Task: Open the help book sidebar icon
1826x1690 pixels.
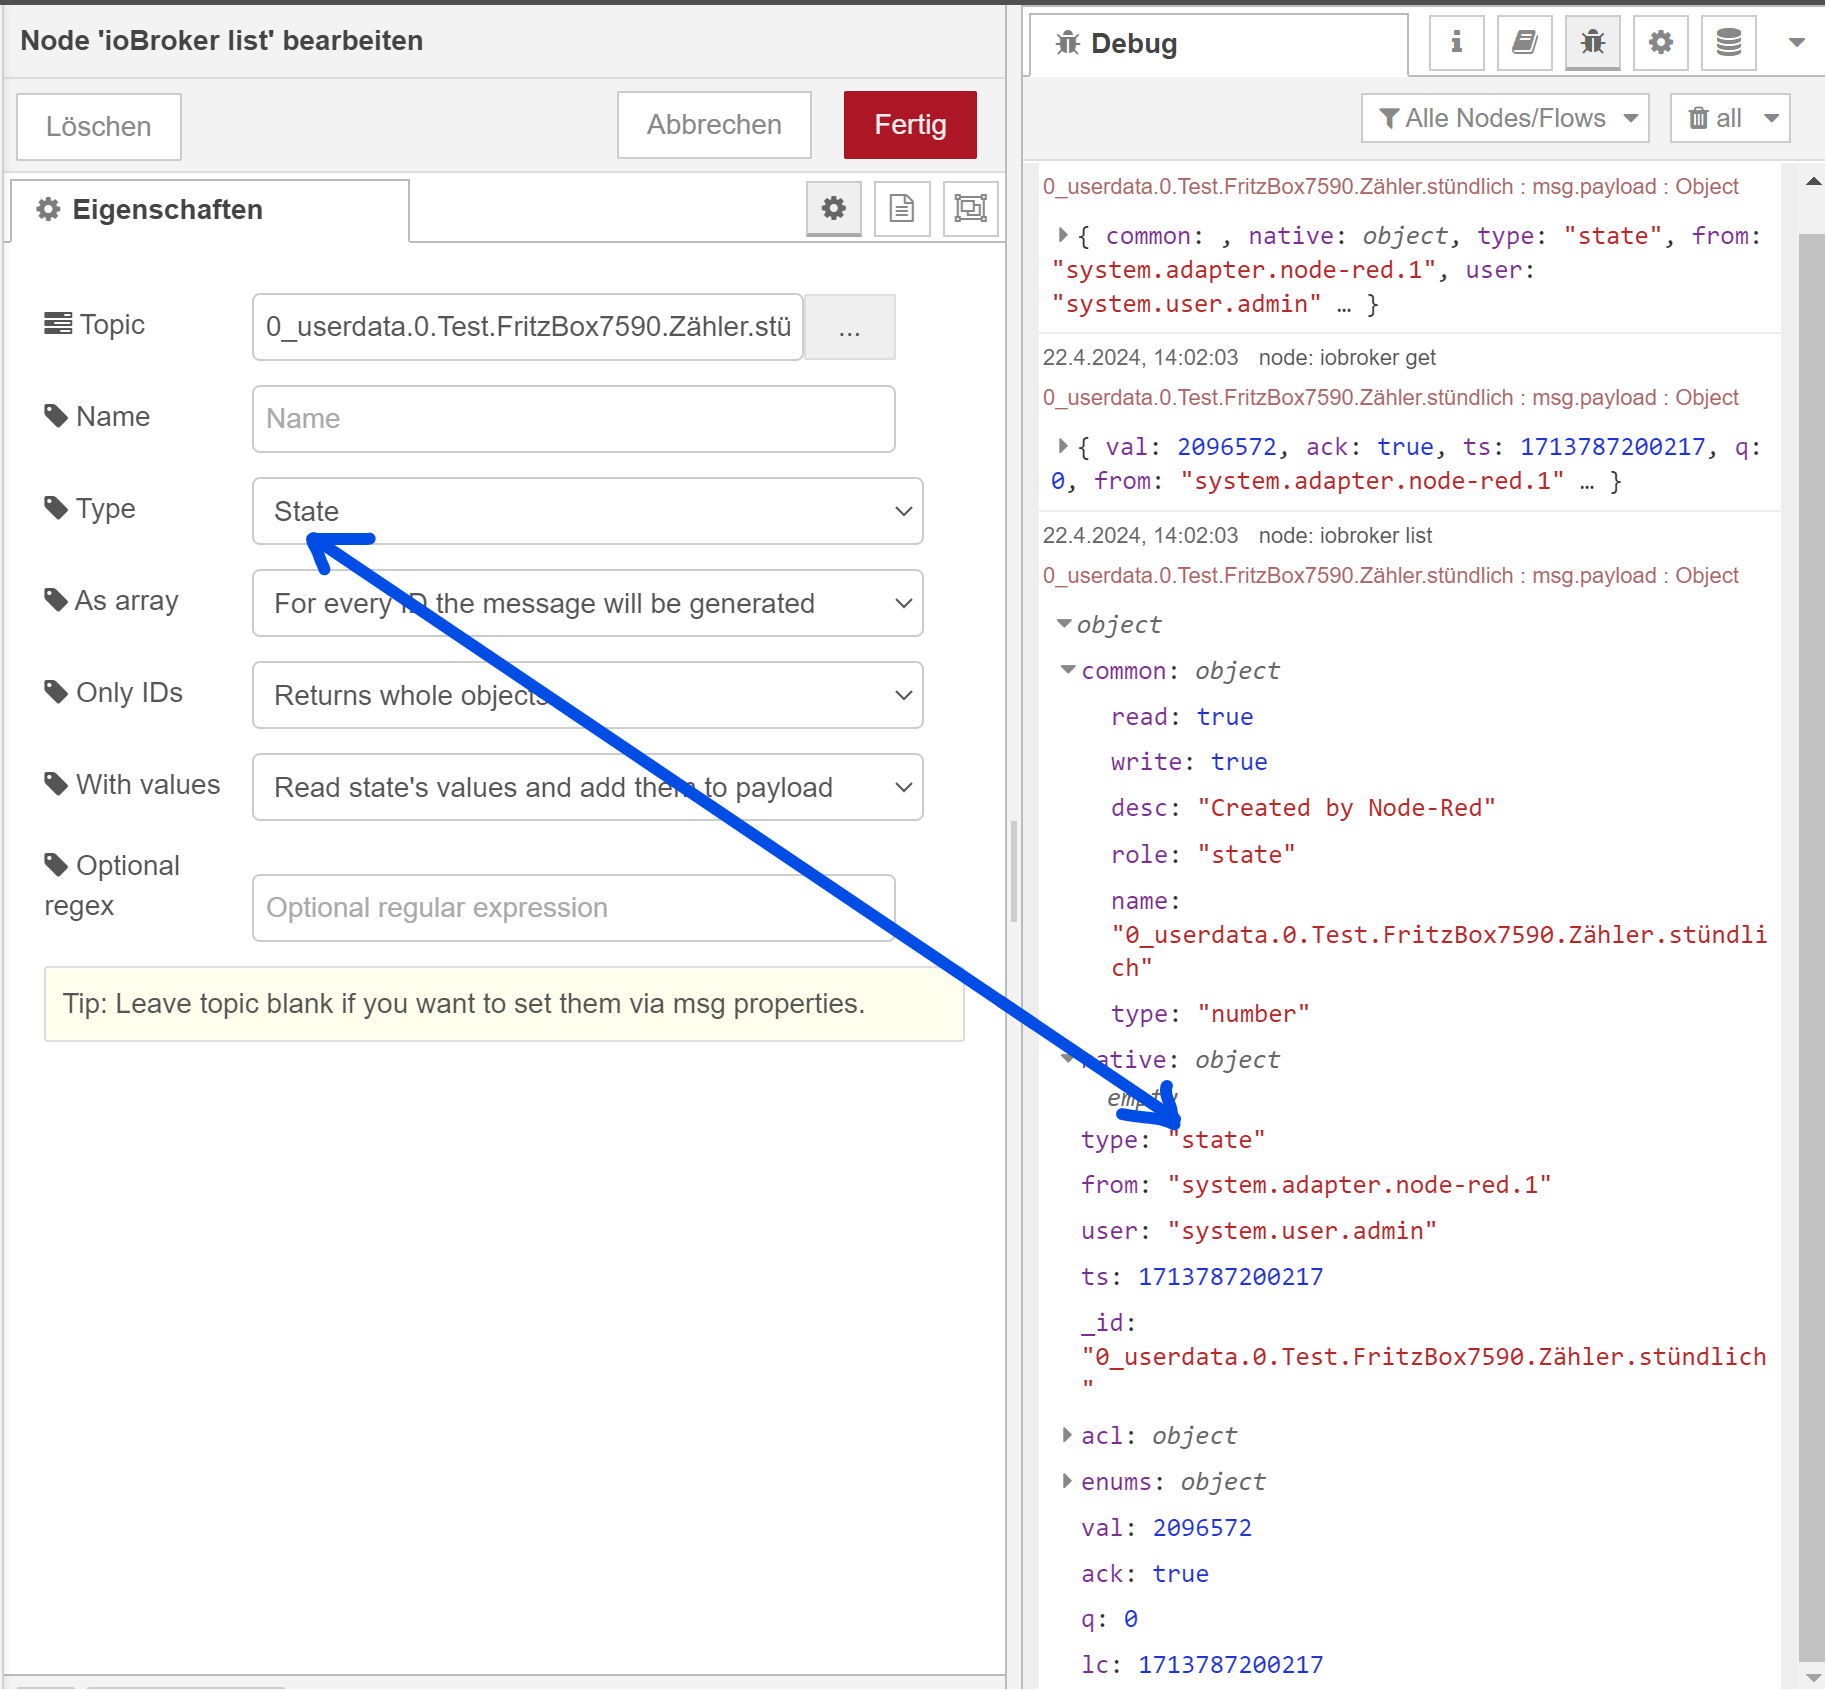Action: (x=1524, y=43)
